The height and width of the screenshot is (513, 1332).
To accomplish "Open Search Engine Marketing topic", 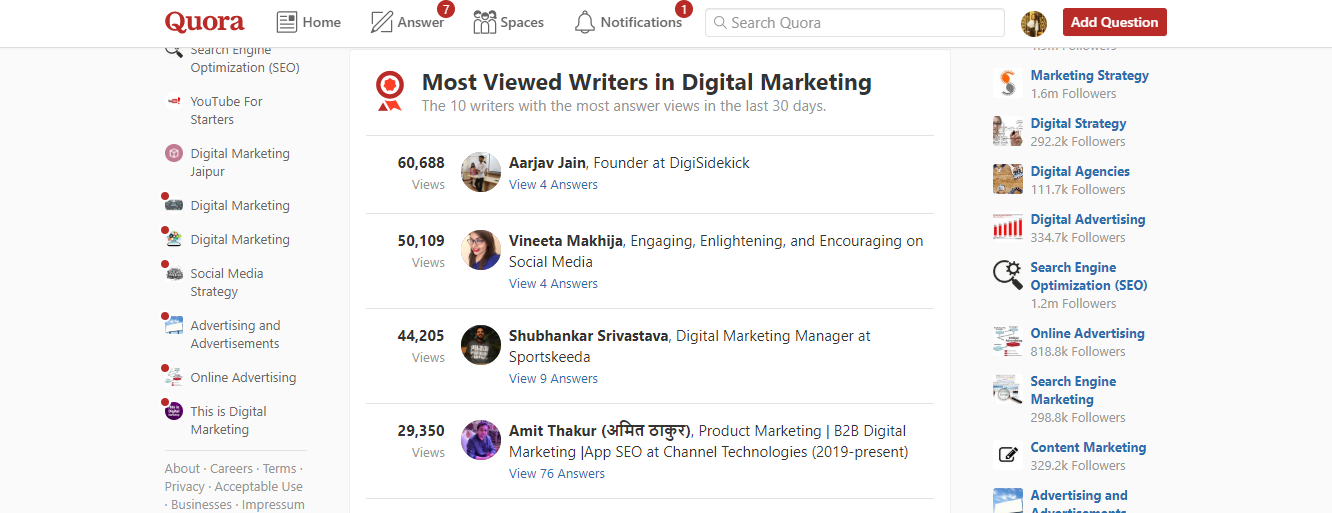I will pos(1073,390).
